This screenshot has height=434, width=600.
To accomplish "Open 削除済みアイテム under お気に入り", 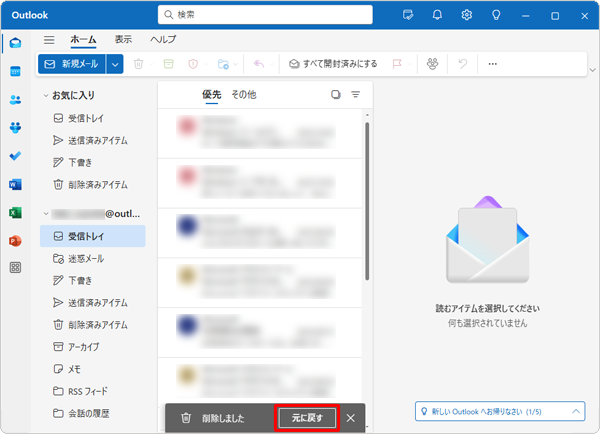I will [93, 185].
